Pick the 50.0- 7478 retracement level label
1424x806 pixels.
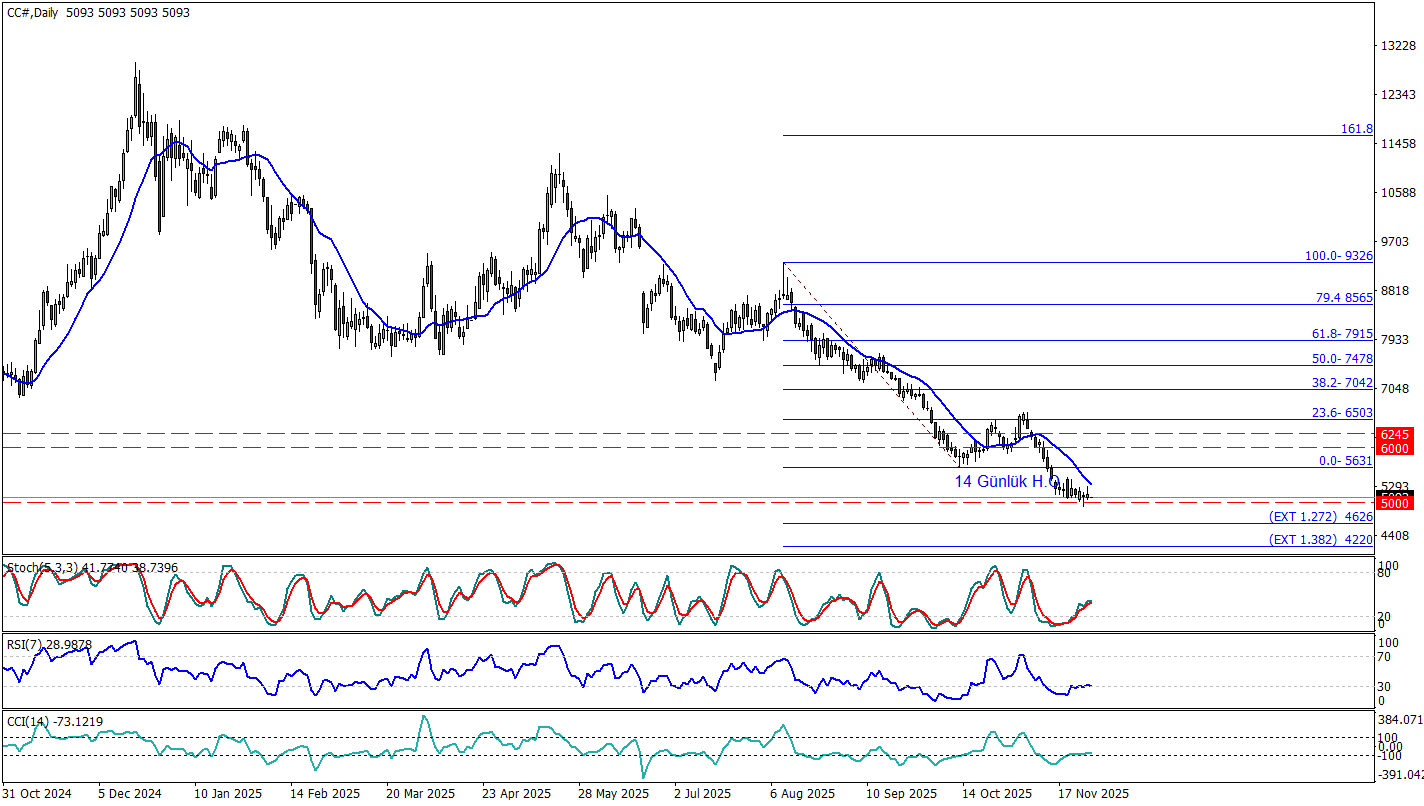pos(1341,358)
